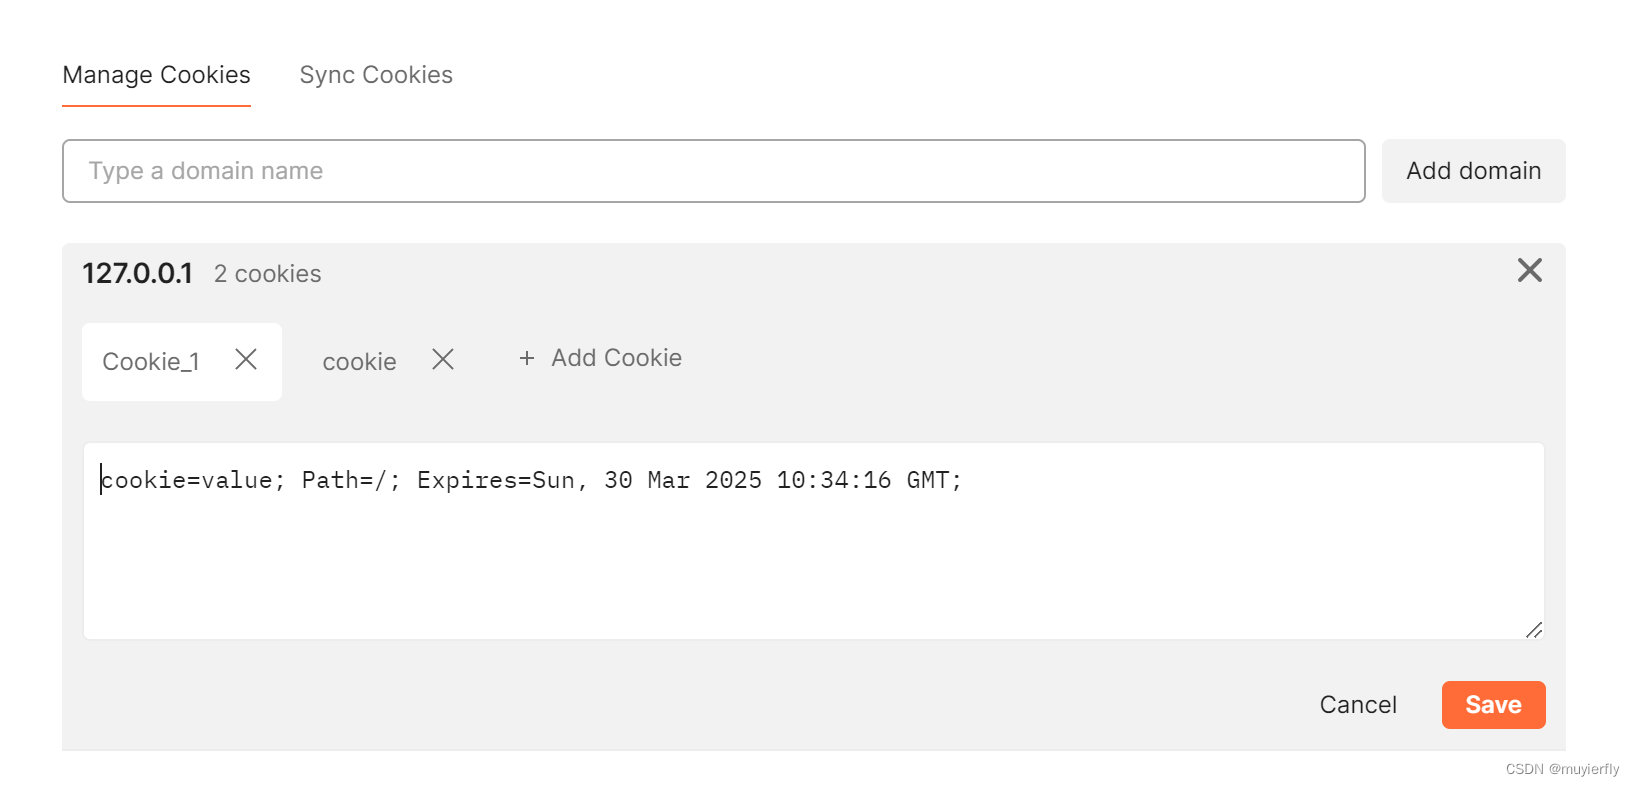Image resolution: width=1635 pixels, height=786 pixels.
Task: Switch to the Sync Cookies tab
Action: pos(376,74)
